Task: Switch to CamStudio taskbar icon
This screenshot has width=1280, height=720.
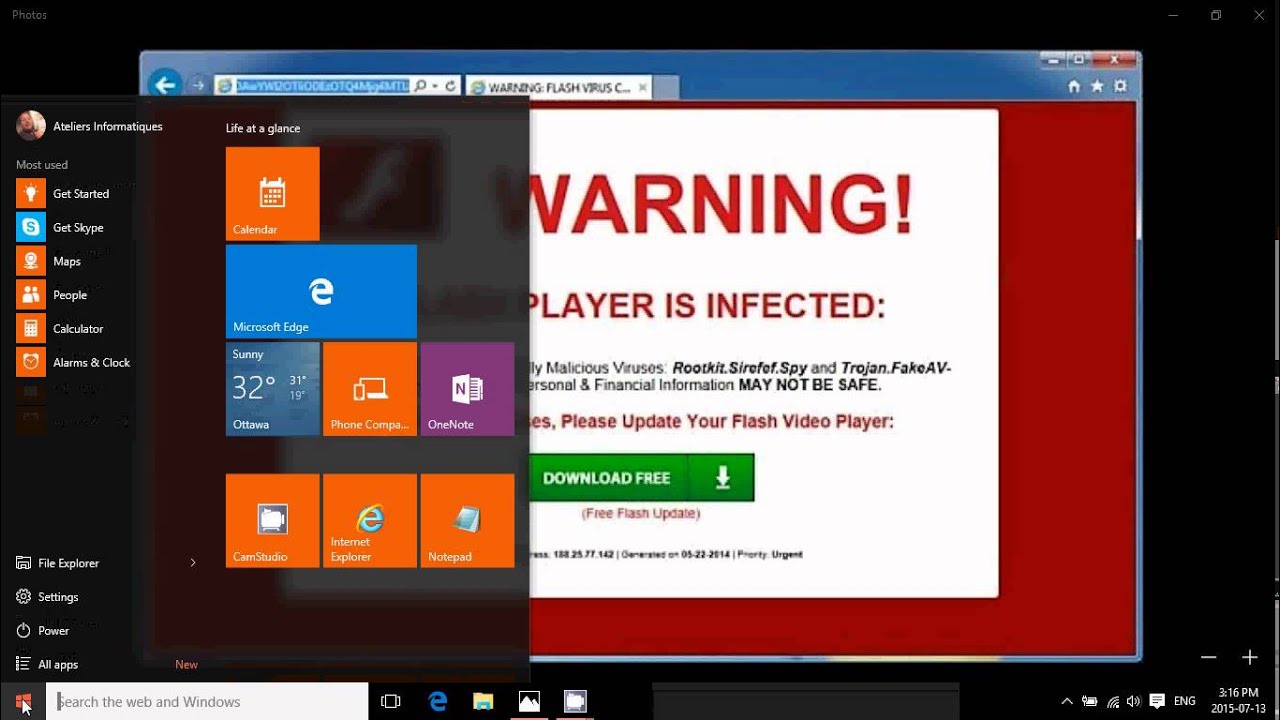Action: pos(575,702)
